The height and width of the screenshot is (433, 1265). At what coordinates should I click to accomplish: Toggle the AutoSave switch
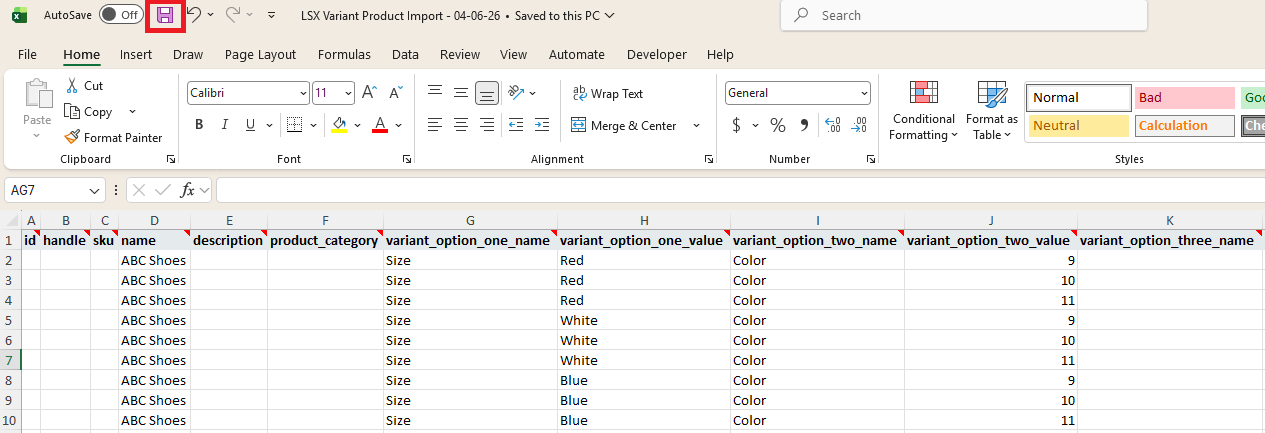tap(121, 15)
